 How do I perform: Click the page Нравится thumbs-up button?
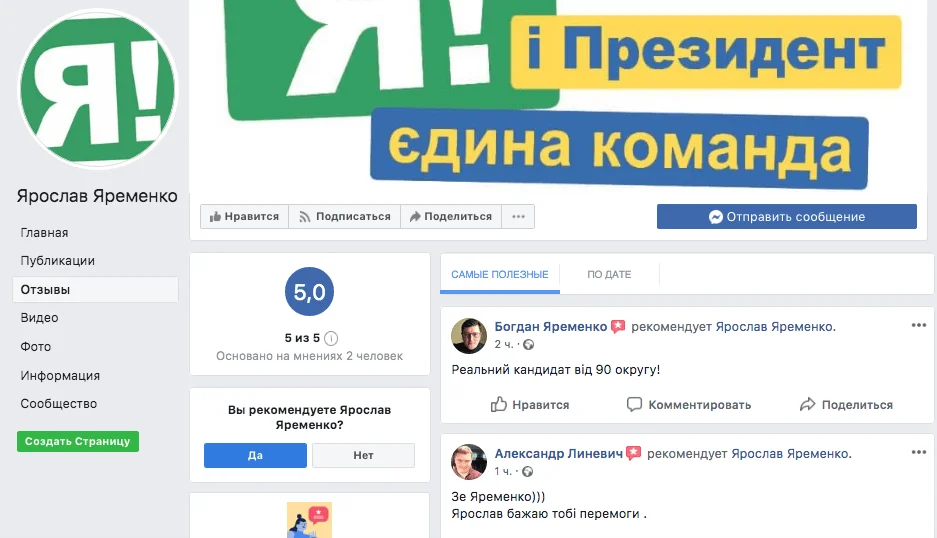(244, 216)
